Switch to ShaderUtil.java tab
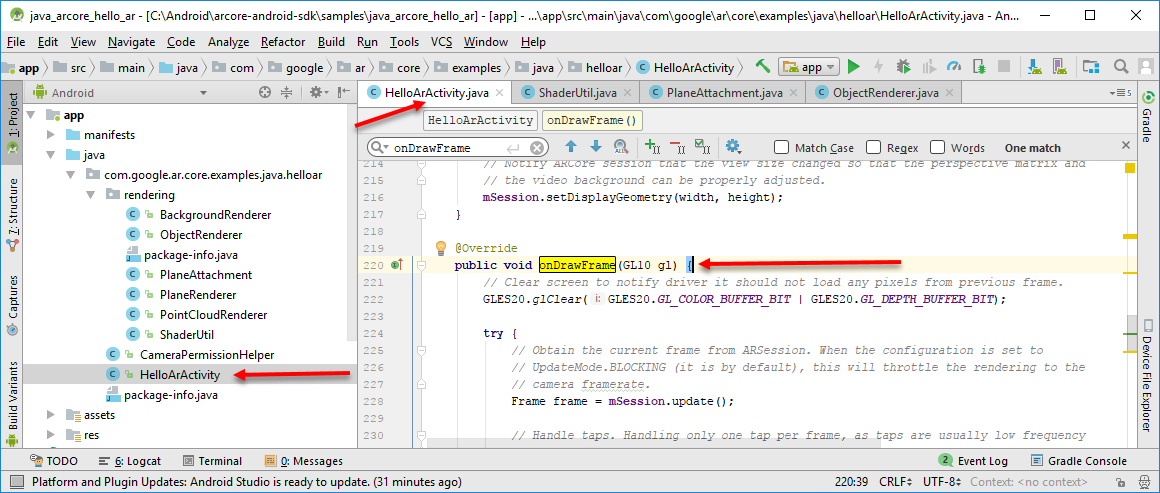Image resolution: width=1160 pixels, height=493 pixels. (577, 93)
